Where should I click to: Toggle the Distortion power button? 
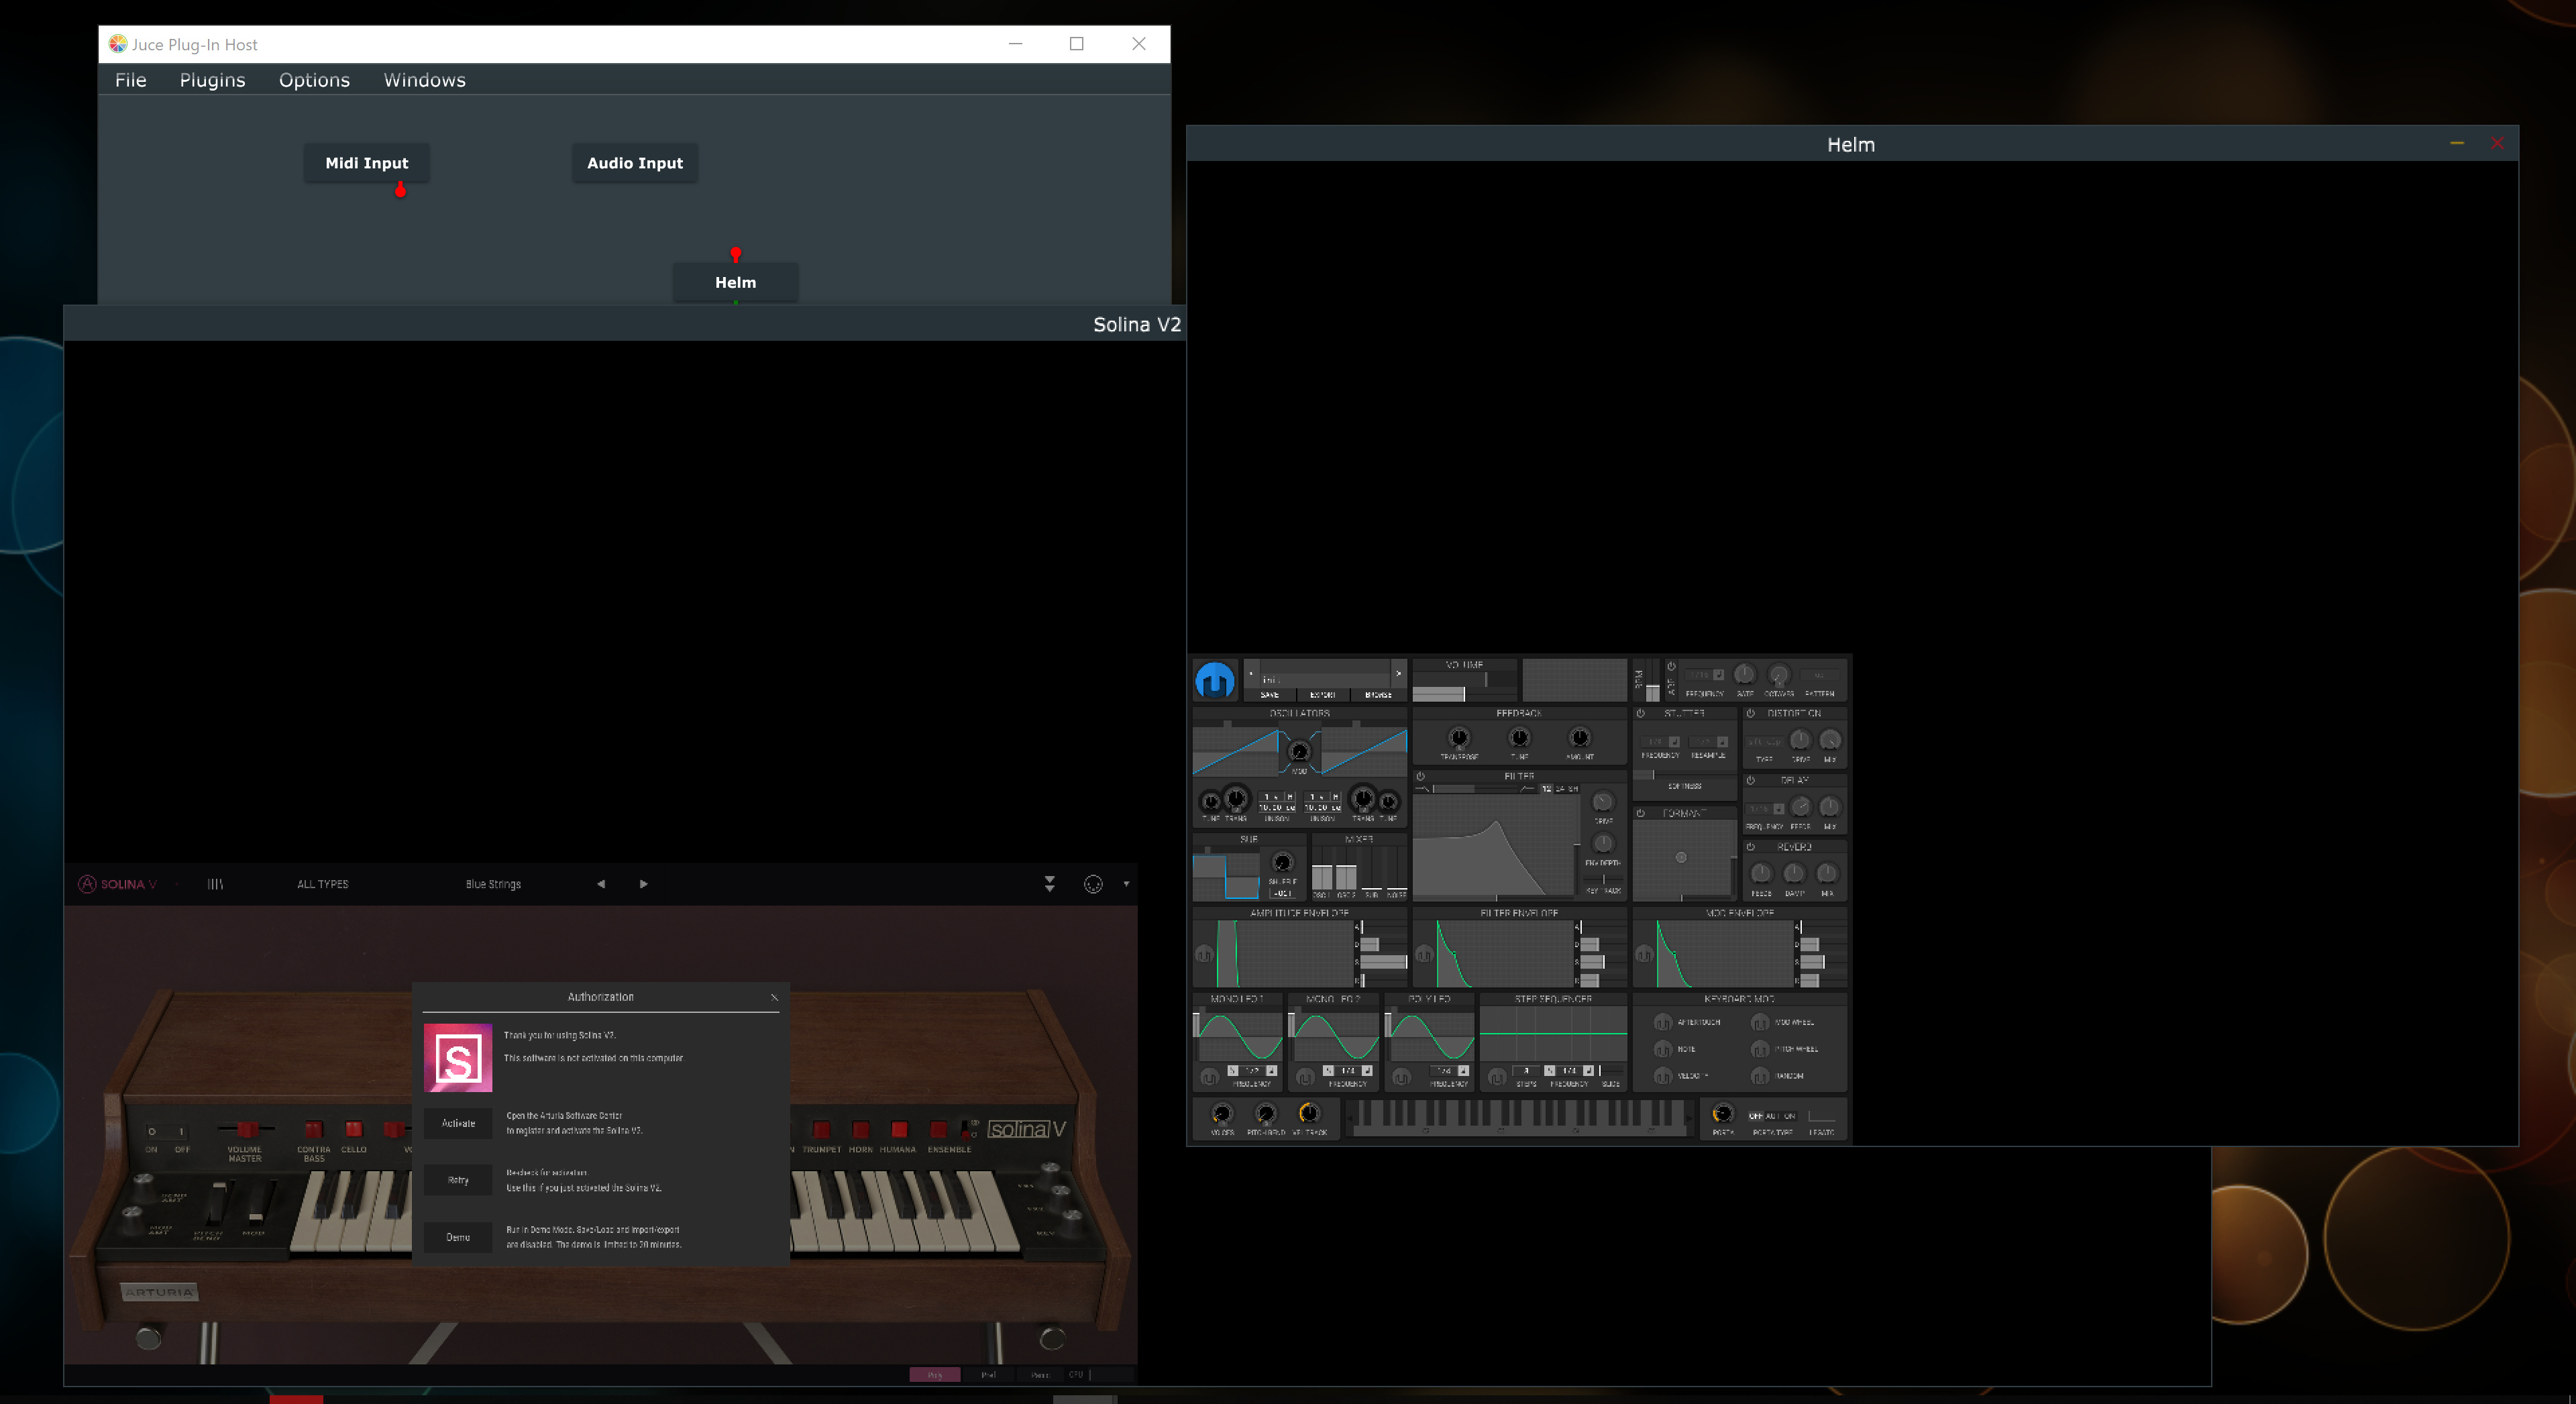click(x=1751, y=713)
